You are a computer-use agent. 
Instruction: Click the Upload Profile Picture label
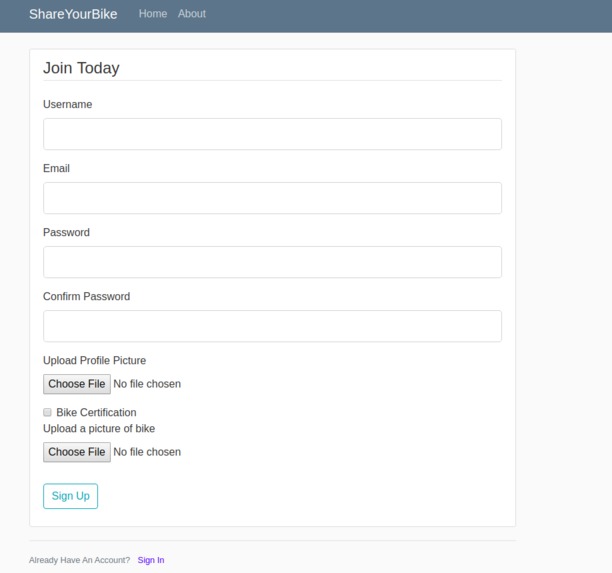click(94, 360)
